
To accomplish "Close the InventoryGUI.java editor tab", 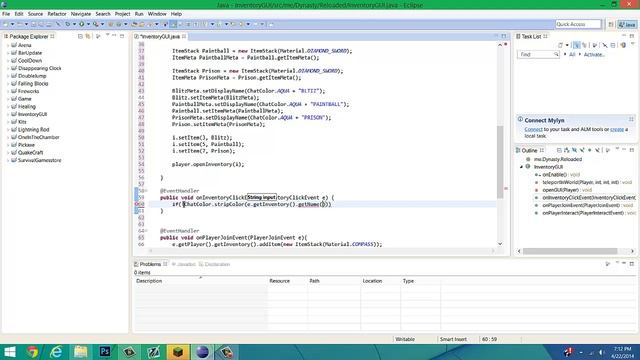I will click(x=184, y=36).
